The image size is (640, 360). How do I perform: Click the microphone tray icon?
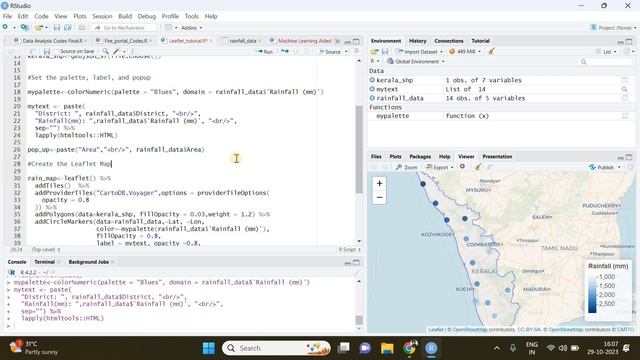(513, 348)
